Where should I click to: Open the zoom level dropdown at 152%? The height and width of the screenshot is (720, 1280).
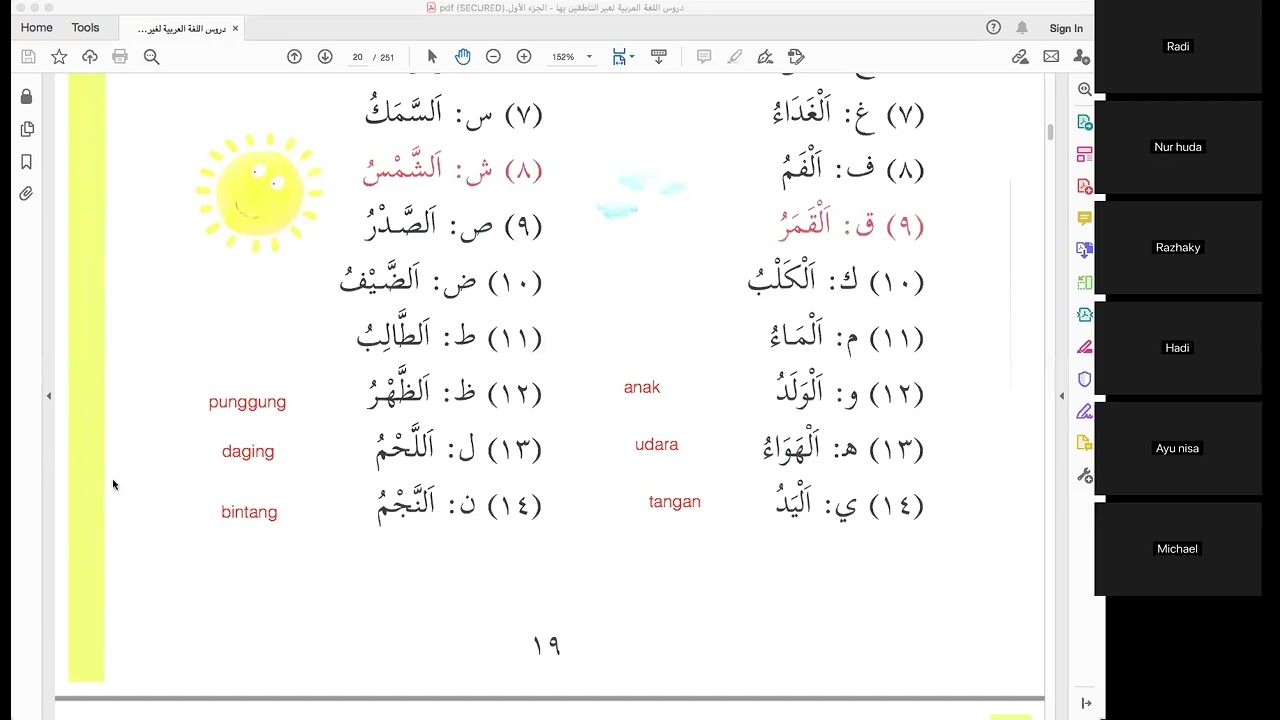point(589,57)
